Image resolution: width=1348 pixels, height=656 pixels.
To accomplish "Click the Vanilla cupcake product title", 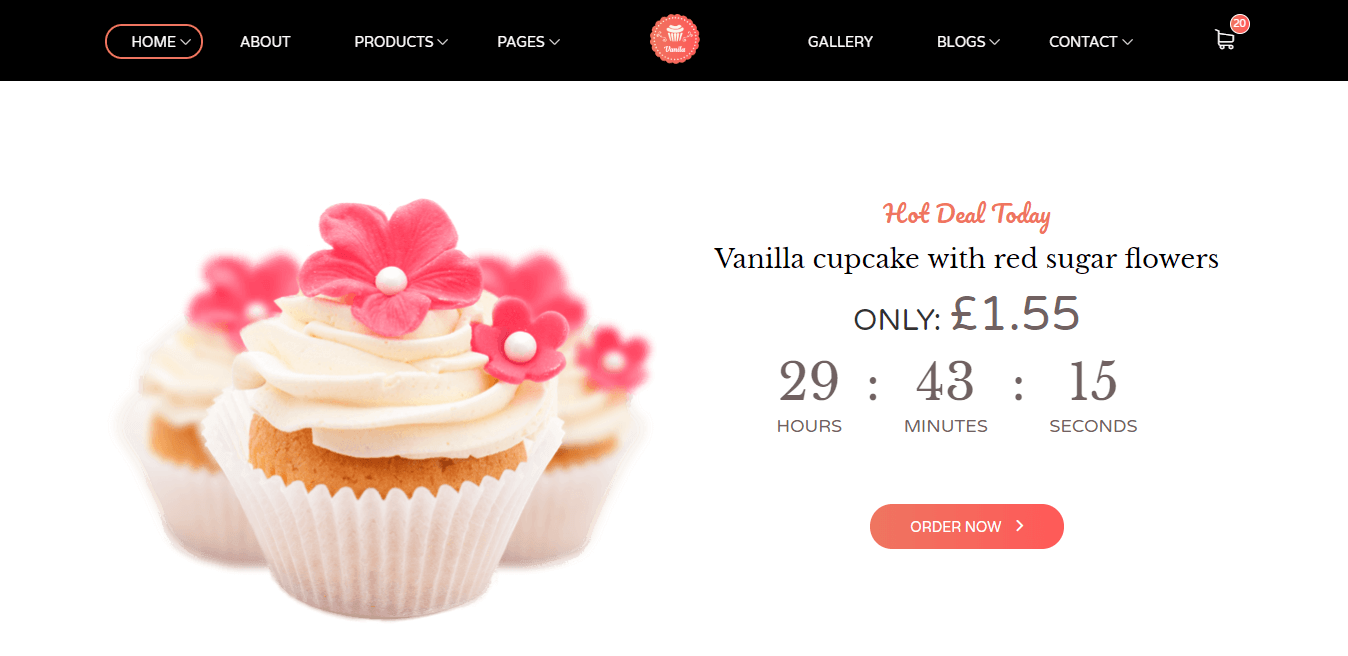I will pos(966,259).
